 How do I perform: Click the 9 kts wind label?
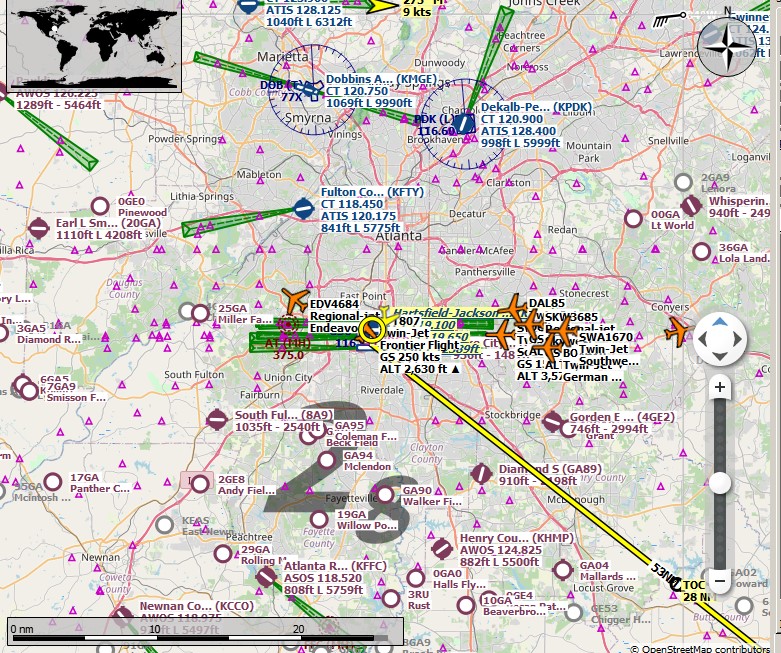click(417, 12)
